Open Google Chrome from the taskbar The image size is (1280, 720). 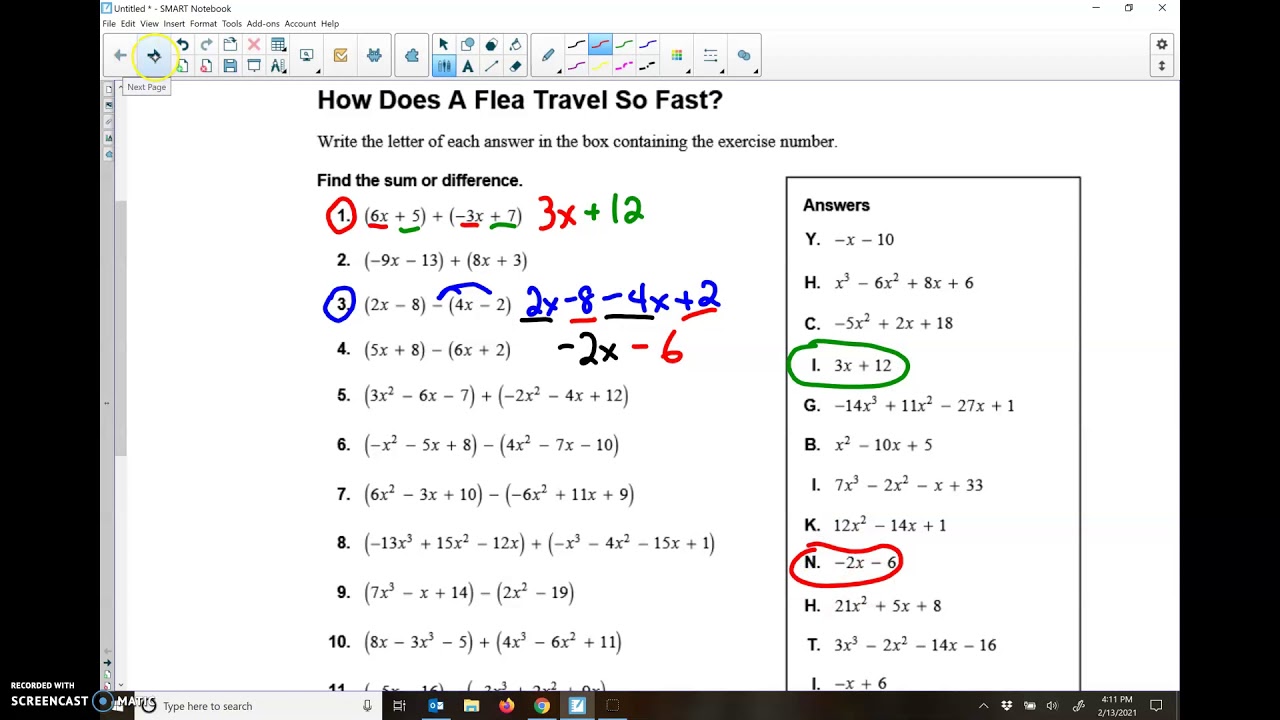coord(541,706)
